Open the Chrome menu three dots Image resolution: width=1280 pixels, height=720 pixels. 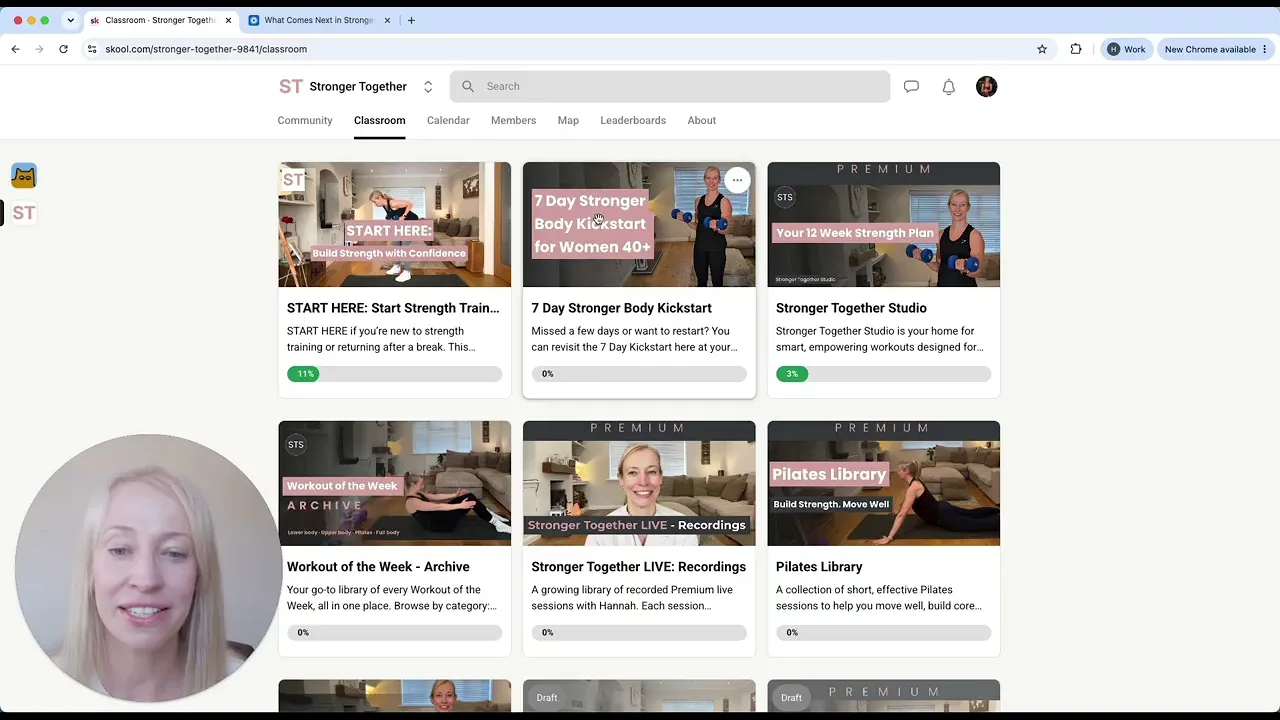1266,49
